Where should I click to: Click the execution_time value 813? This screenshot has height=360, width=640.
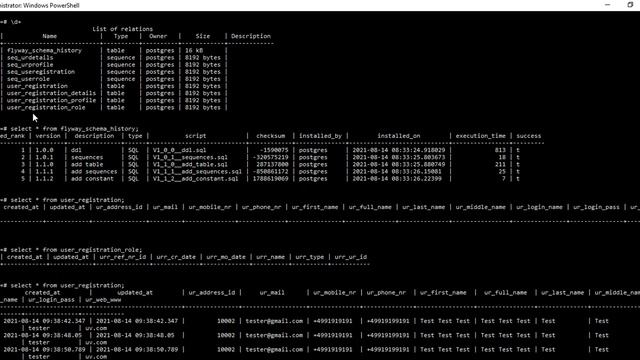click(x=500, y=150)
